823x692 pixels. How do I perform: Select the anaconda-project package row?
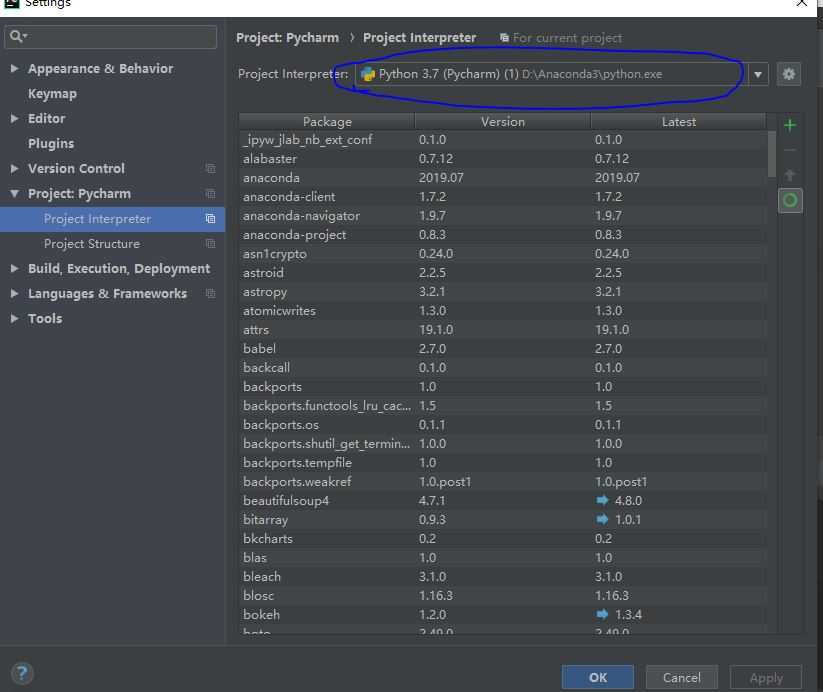[x=503, y=235]
